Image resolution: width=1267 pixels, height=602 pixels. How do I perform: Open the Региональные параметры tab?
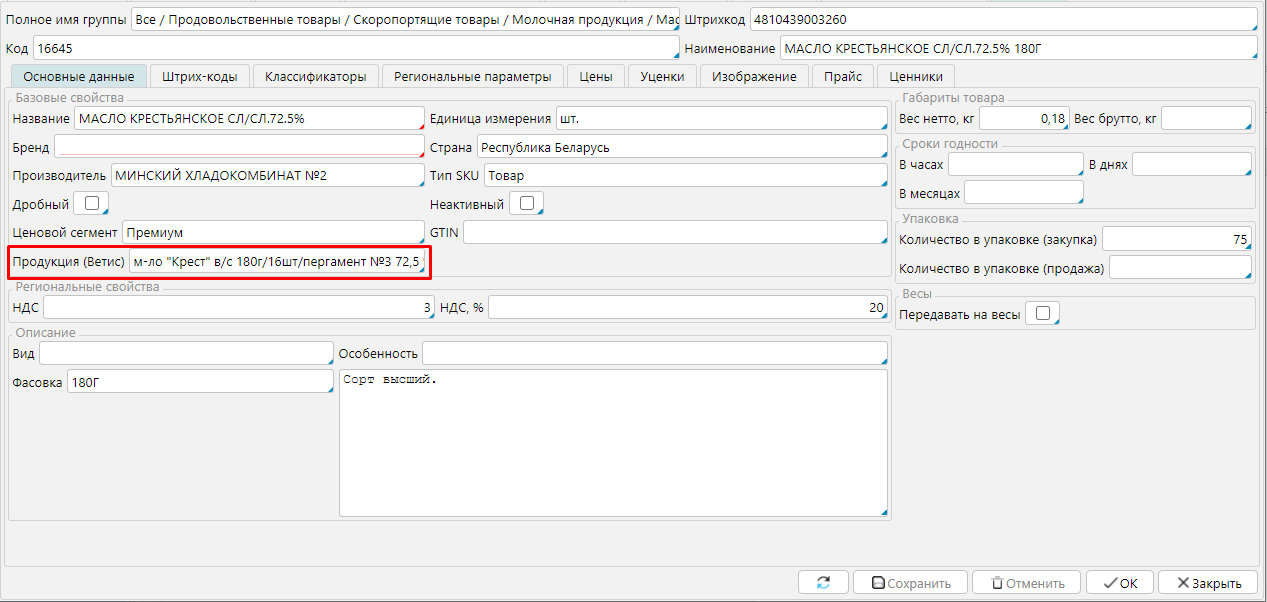pyautogui.click(x=472, y=76)
